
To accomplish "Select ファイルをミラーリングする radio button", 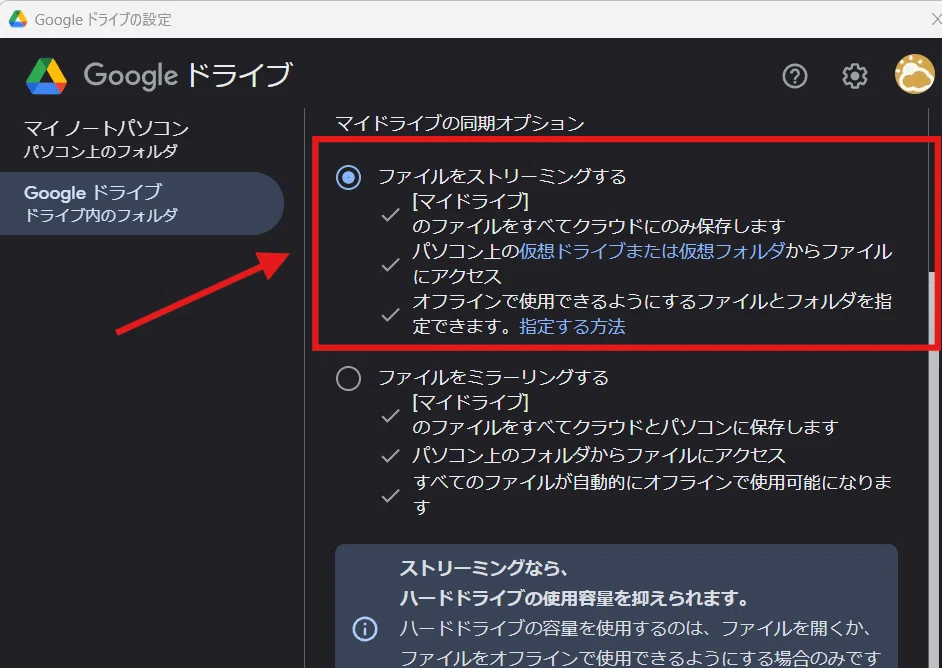I will (348, 378).
